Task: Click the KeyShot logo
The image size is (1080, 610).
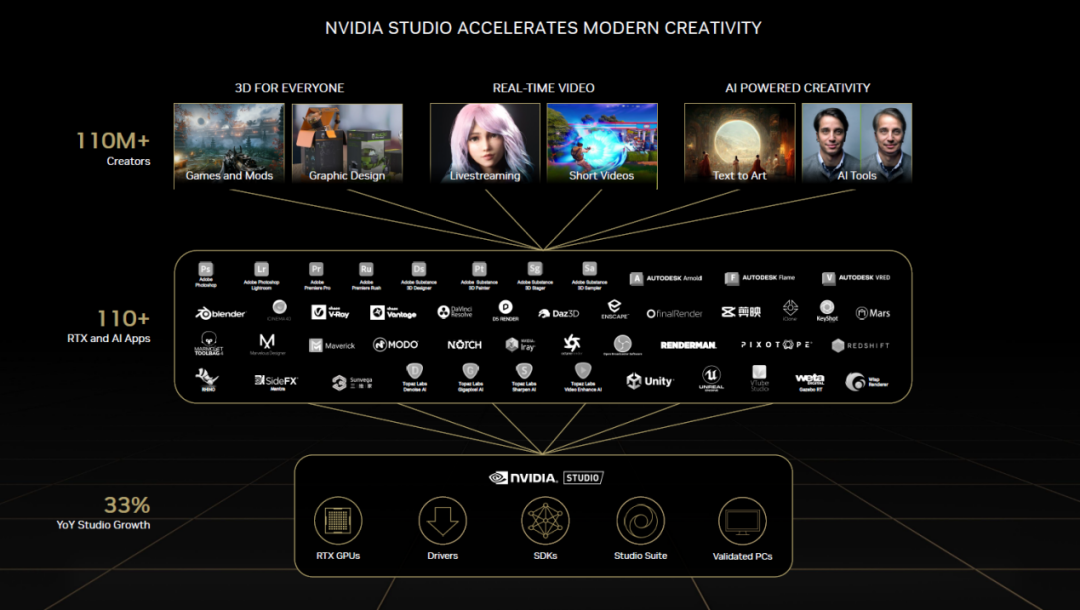Action: [827, 311]
